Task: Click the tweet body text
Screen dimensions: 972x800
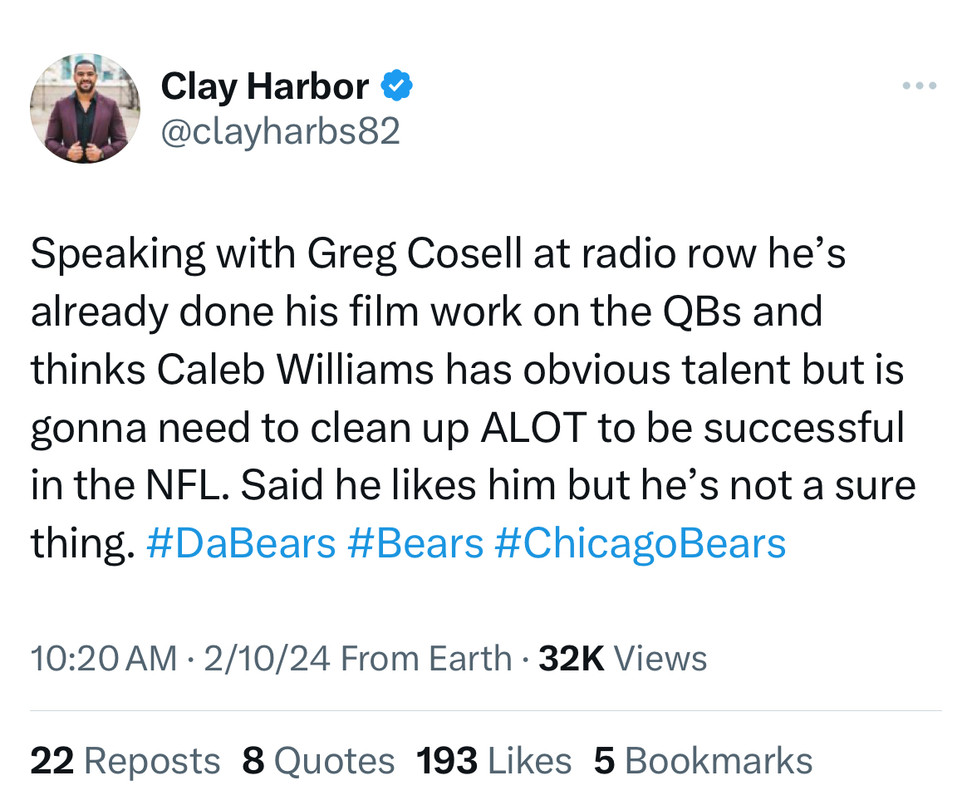Action: [x=473, y=398]
